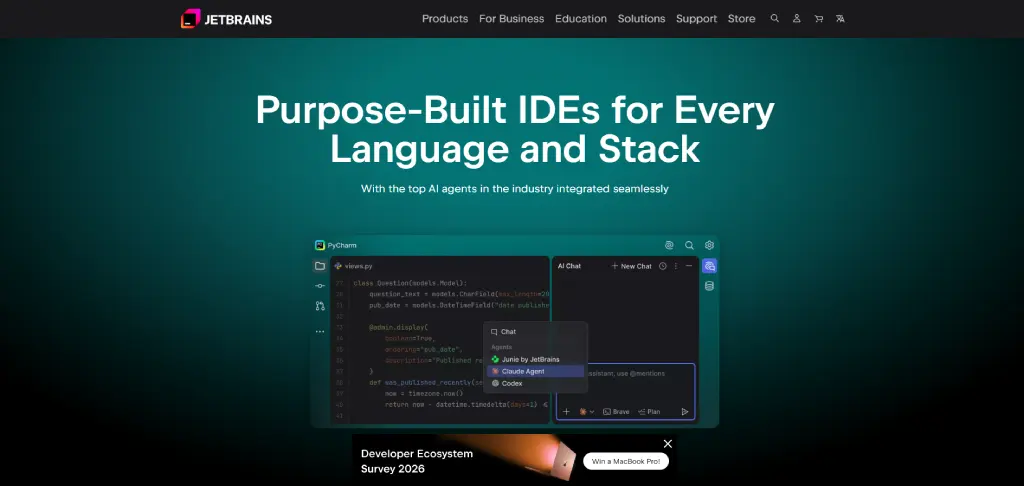Open the language selector icon
1024x486 pixels.
(x=840, y=18)
